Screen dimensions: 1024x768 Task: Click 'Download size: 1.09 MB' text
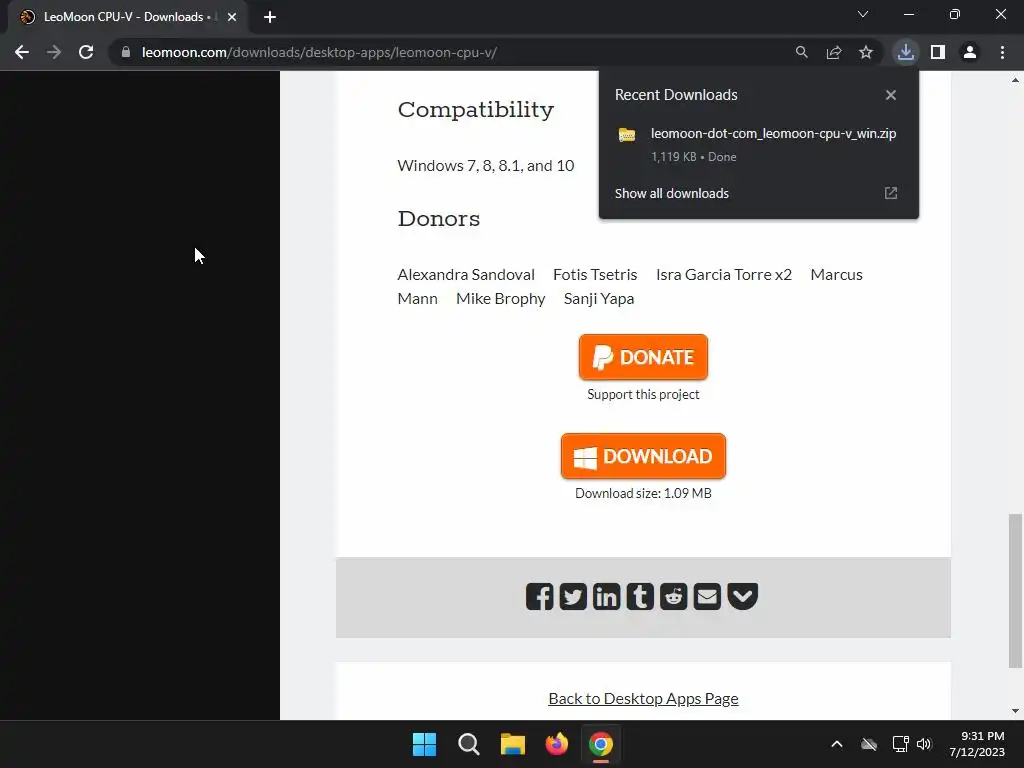pyautogui.click(x=643, y=493)
